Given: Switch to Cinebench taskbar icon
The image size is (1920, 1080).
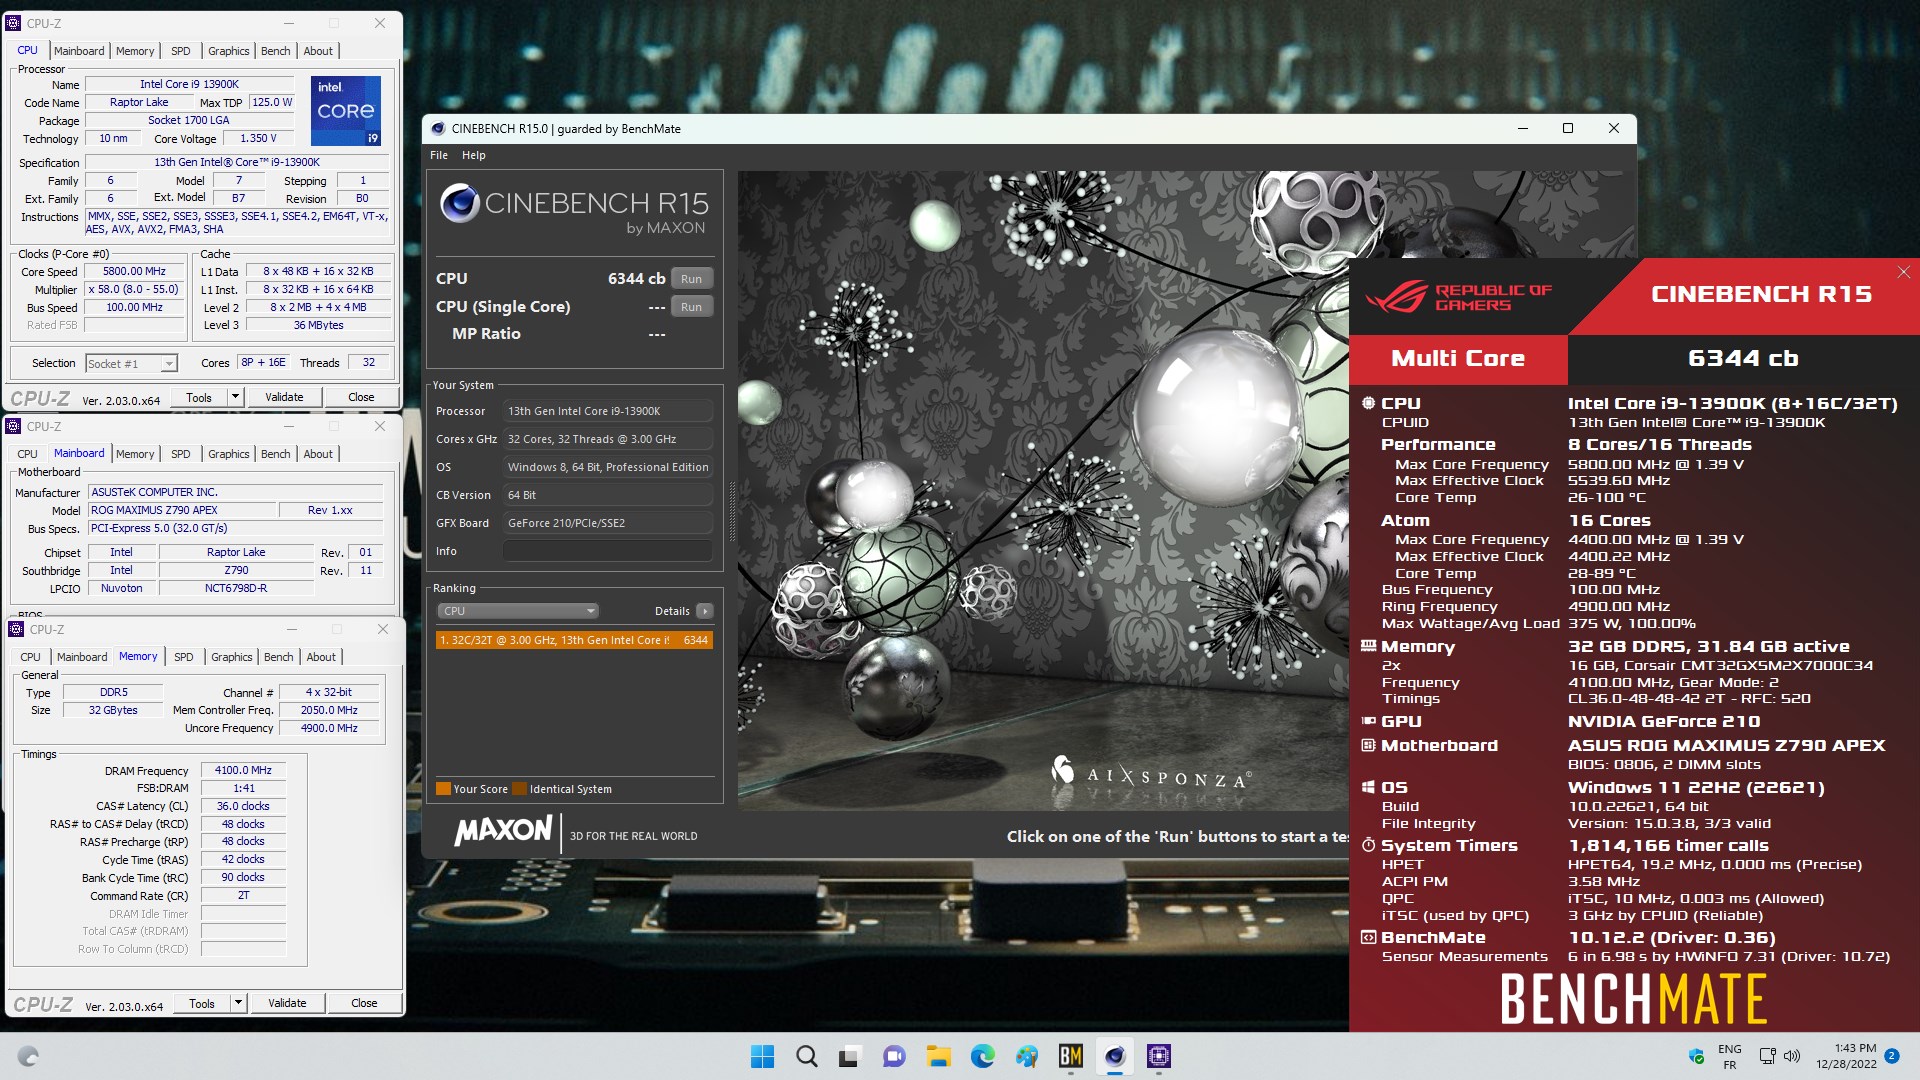Looking at the screenshot, I should [x=1114, y=1056].
